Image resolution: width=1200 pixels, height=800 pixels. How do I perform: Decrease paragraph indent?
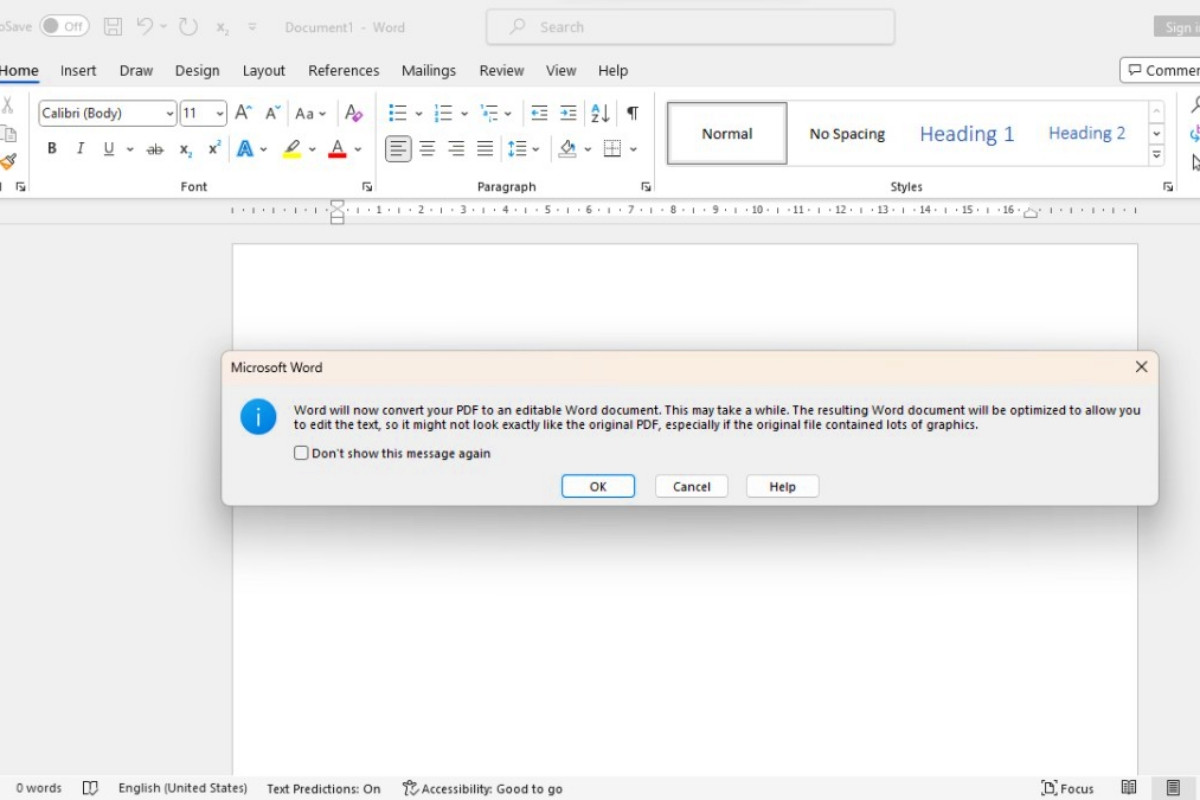click(539, 113)
